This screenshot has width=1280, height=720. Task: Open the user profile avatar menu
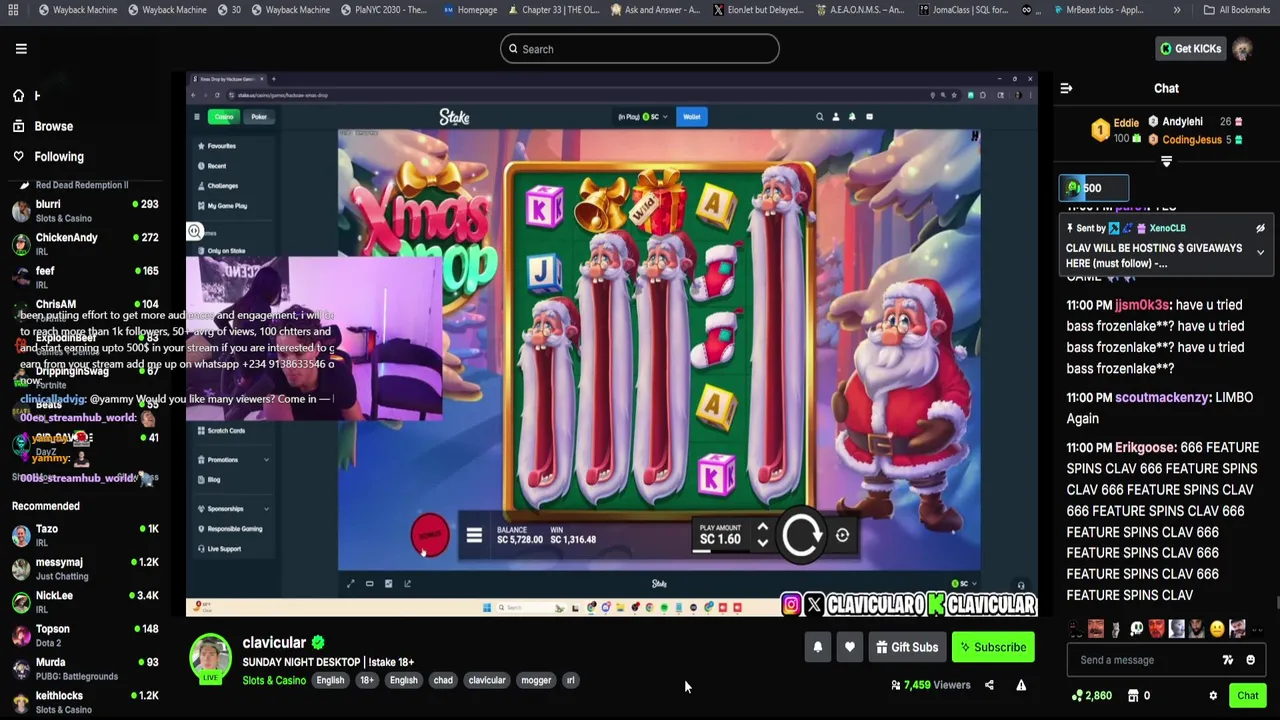click(1242, 49)
